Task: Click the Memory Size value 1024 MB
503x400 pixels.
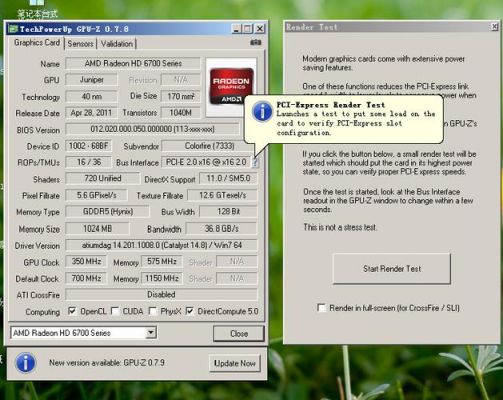Action: coord(97,229)
